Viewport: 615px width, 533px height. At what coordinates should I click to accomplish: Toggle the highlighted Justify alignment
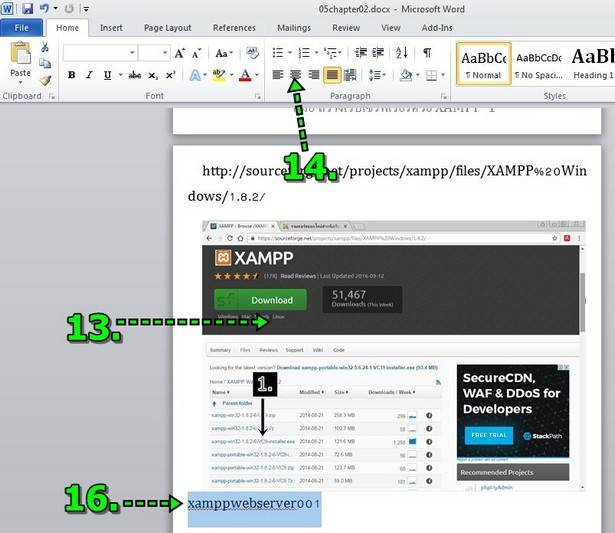332,75
